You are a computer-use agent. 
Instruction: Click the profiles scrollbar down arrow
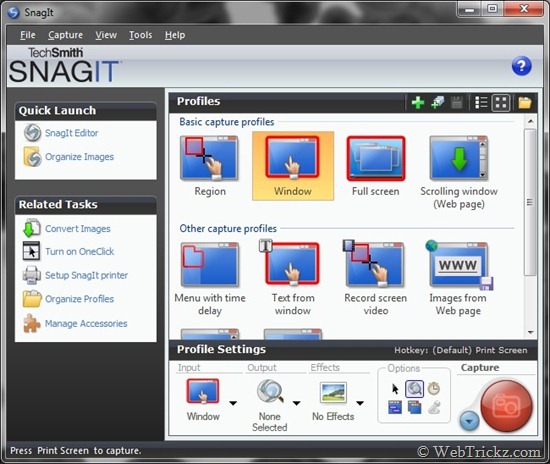click(x=530, y=332)
